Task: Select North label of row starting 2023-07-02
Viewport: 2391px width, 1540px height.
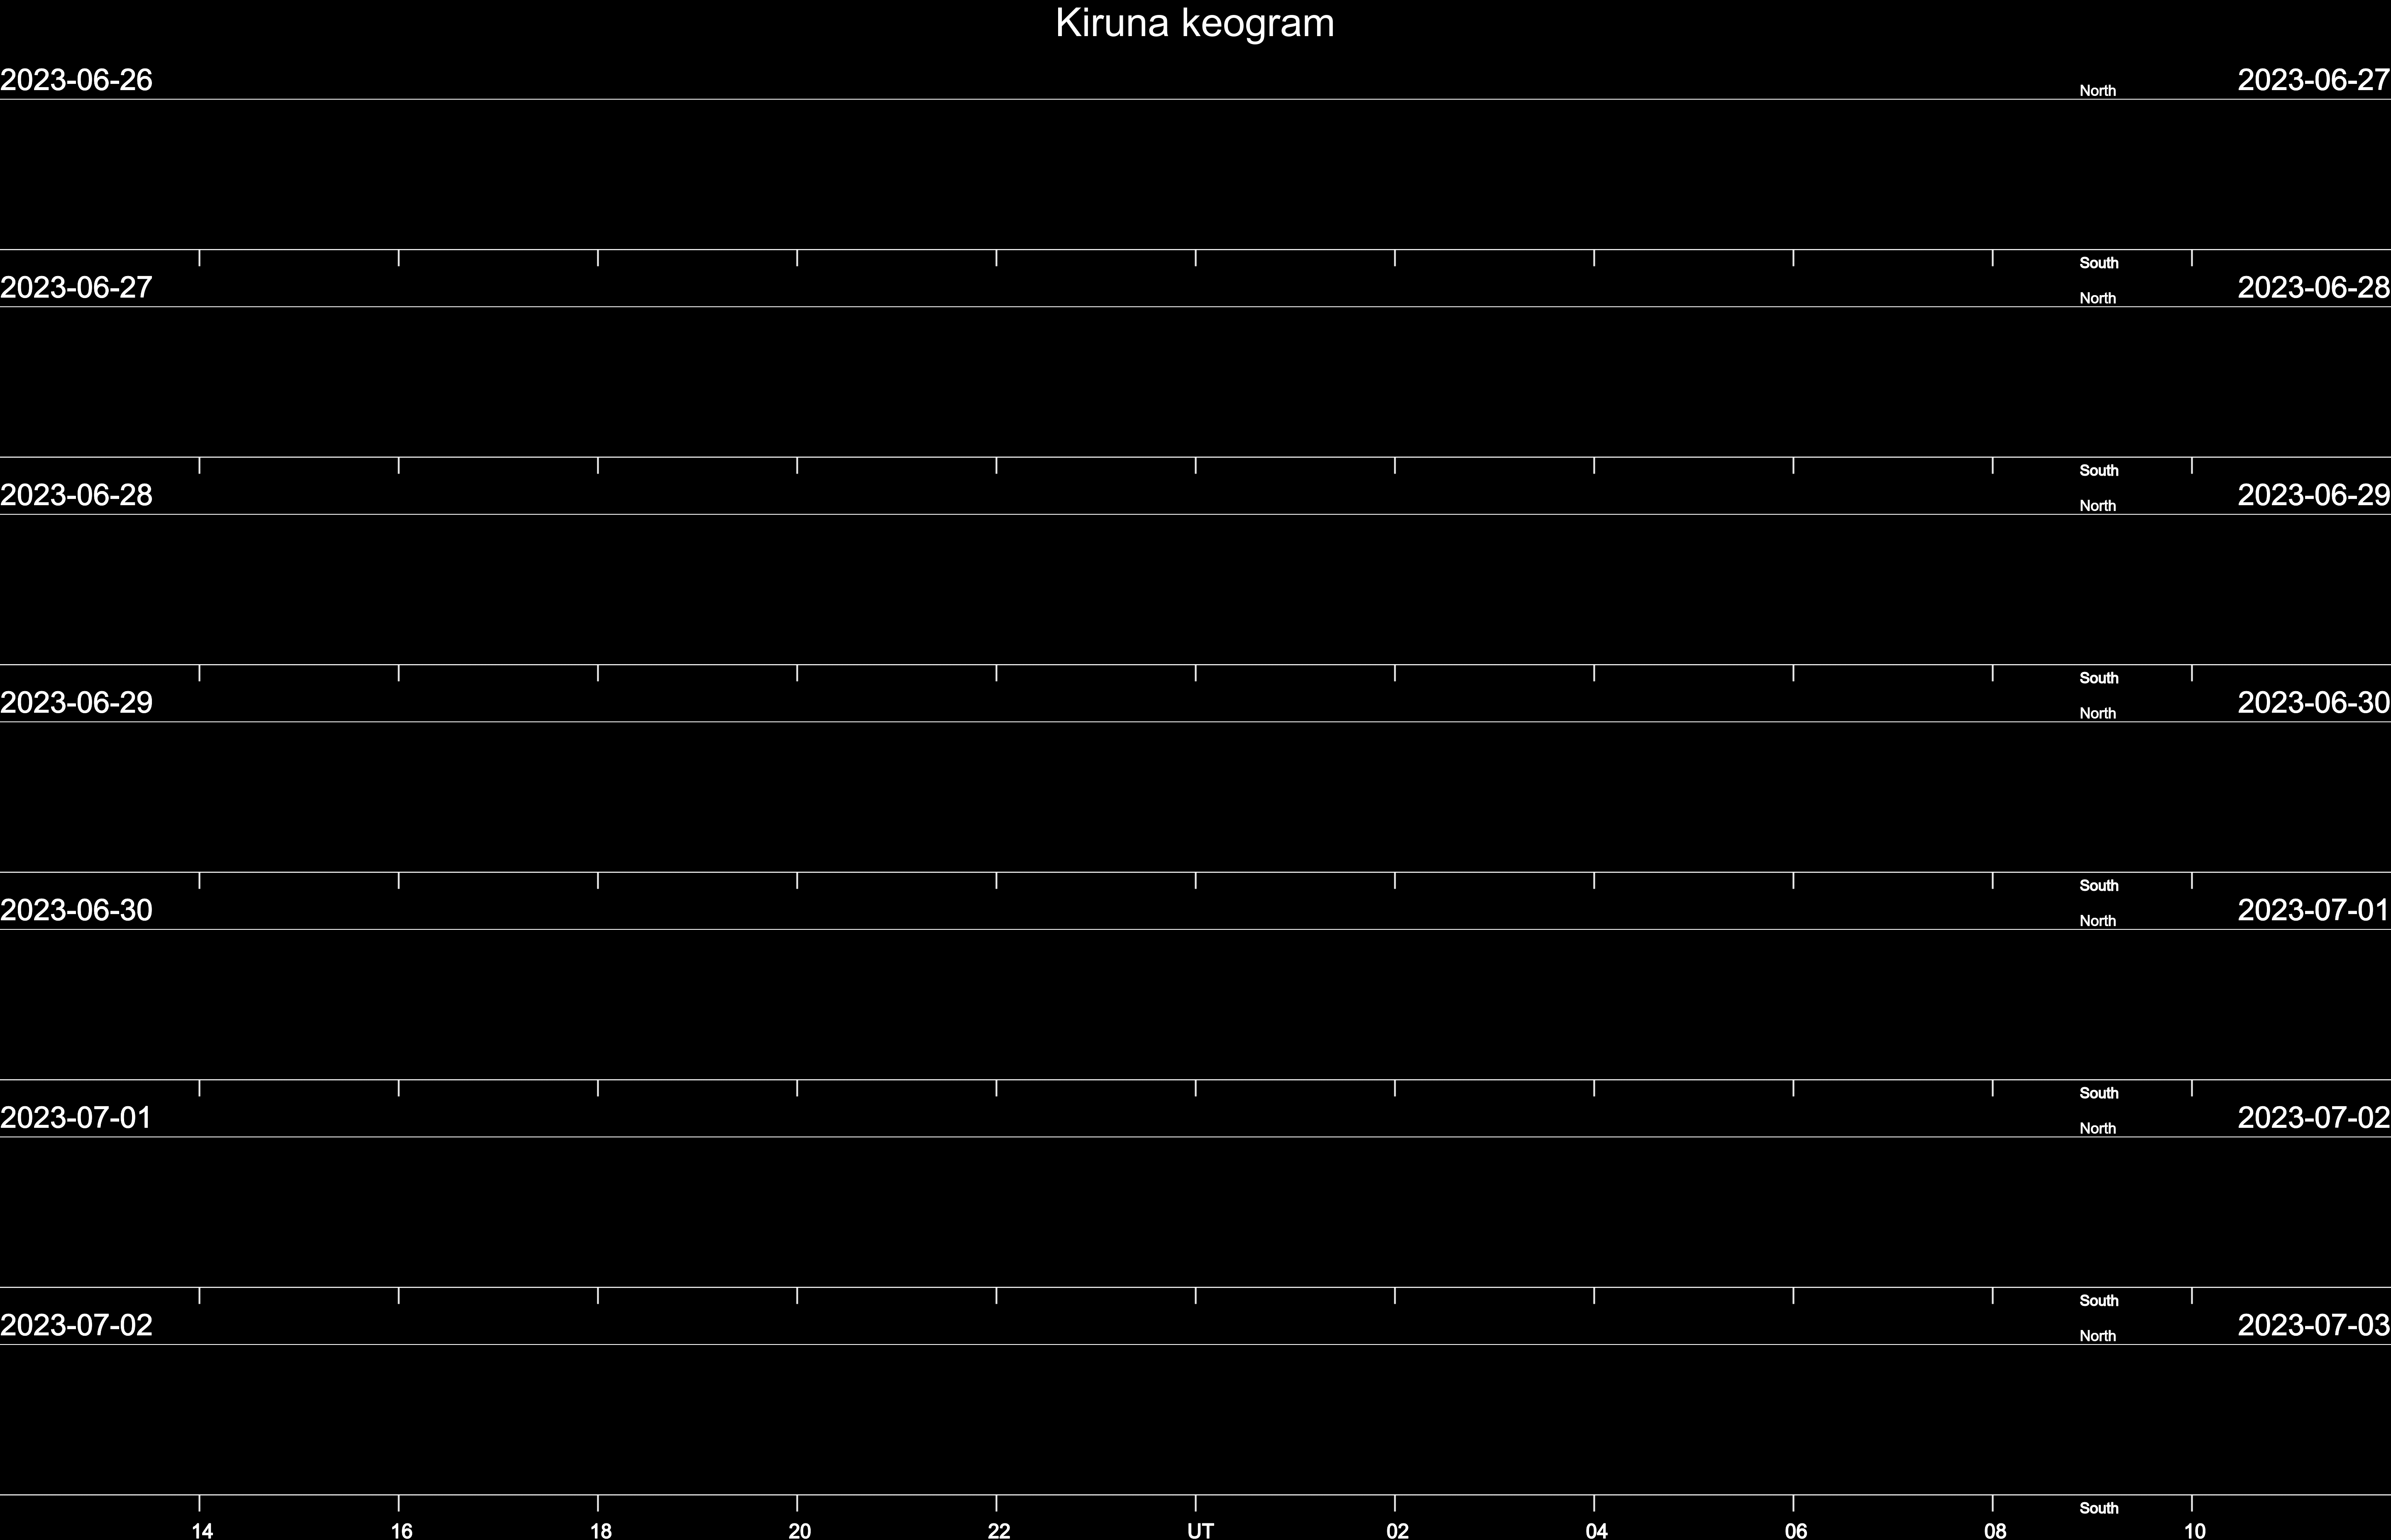Action: tap(2097, 1336)
